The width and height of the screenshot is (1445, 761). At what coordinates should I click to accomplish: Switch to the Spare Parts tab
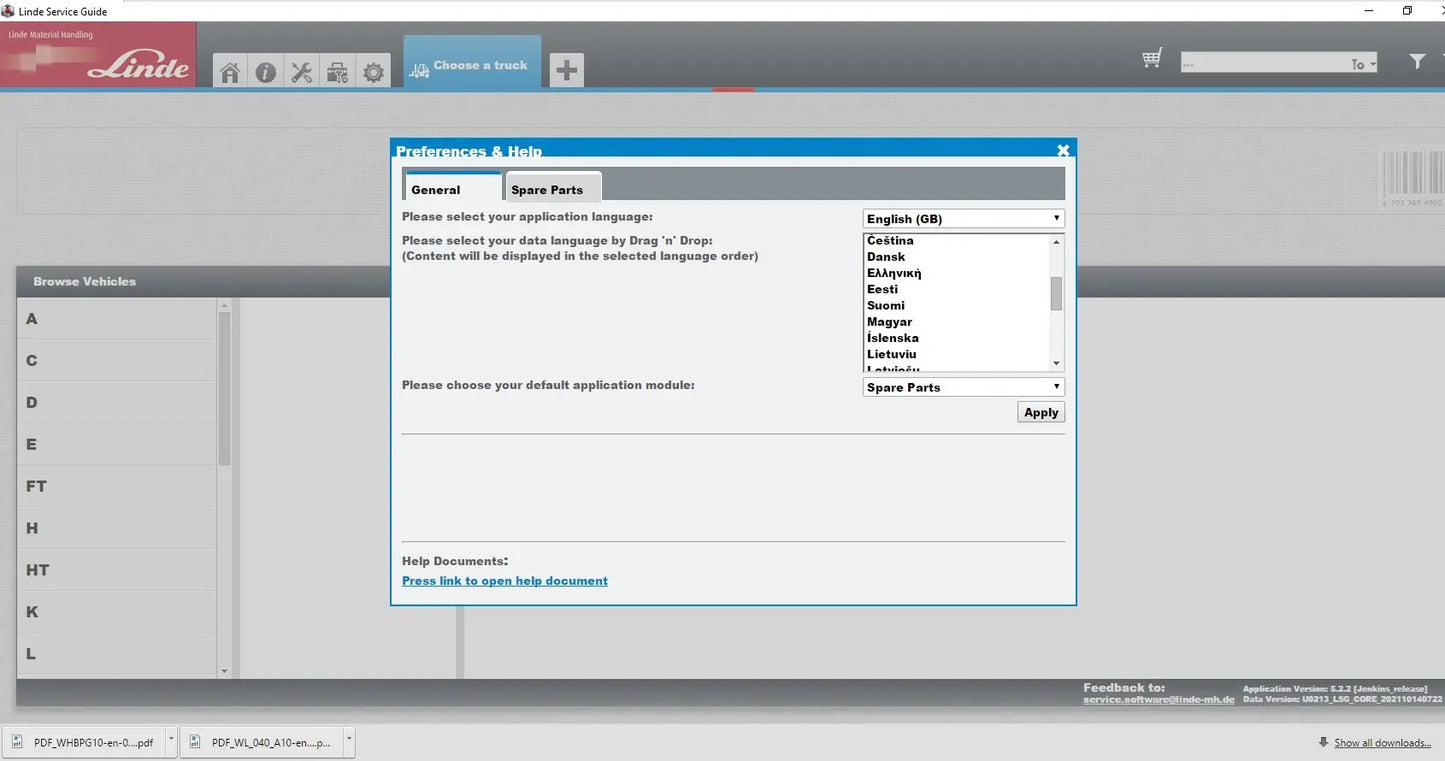pos(552,189)
